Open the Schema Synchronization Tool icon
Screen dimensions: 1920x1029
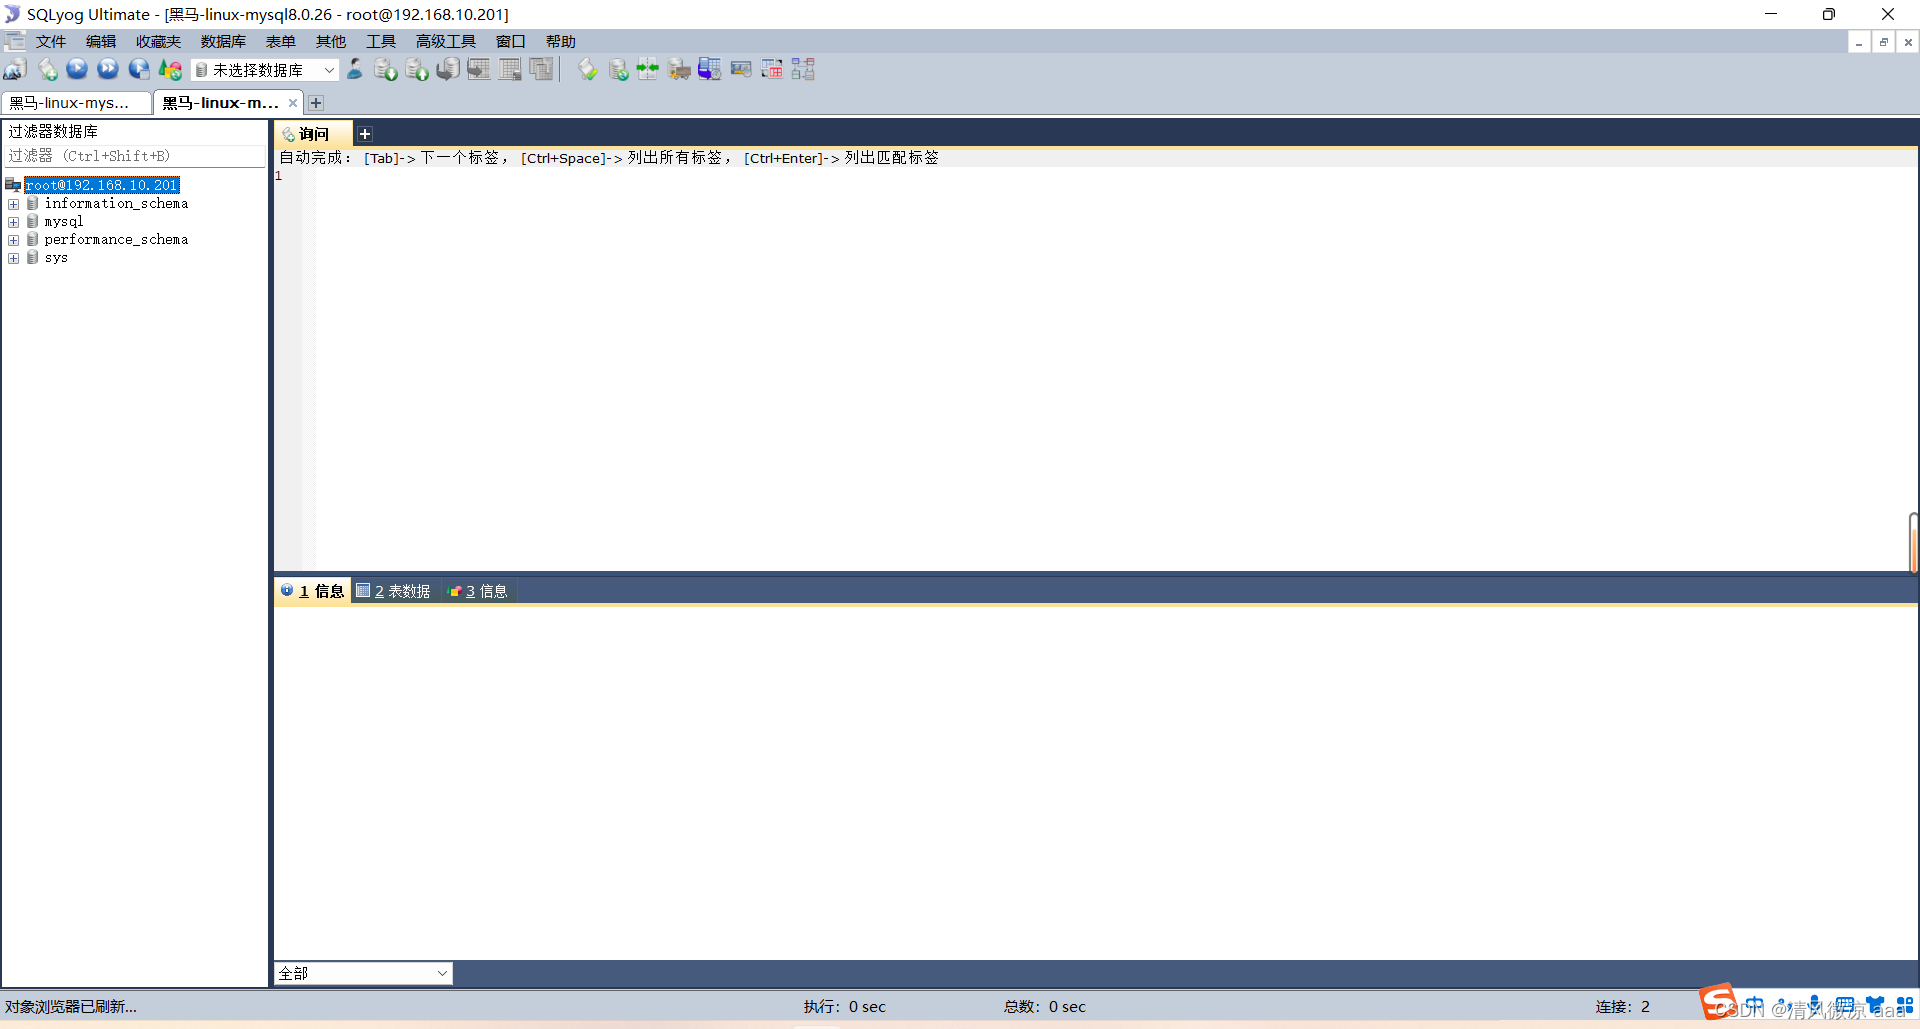[x=619, y=69]
